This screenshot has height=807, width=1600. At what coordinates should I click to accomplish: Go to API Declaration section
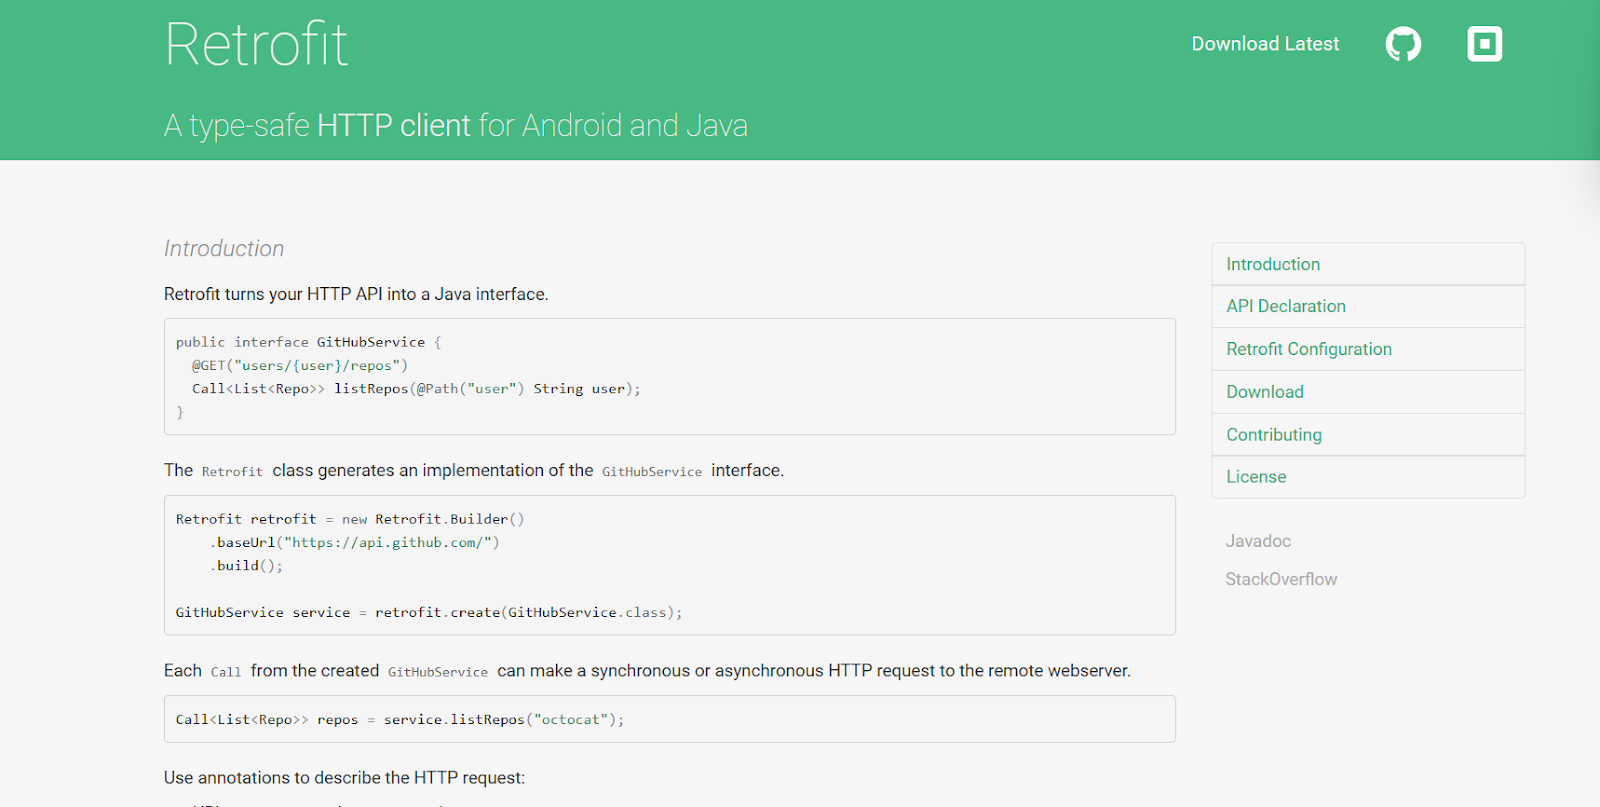pos(1368,306)
